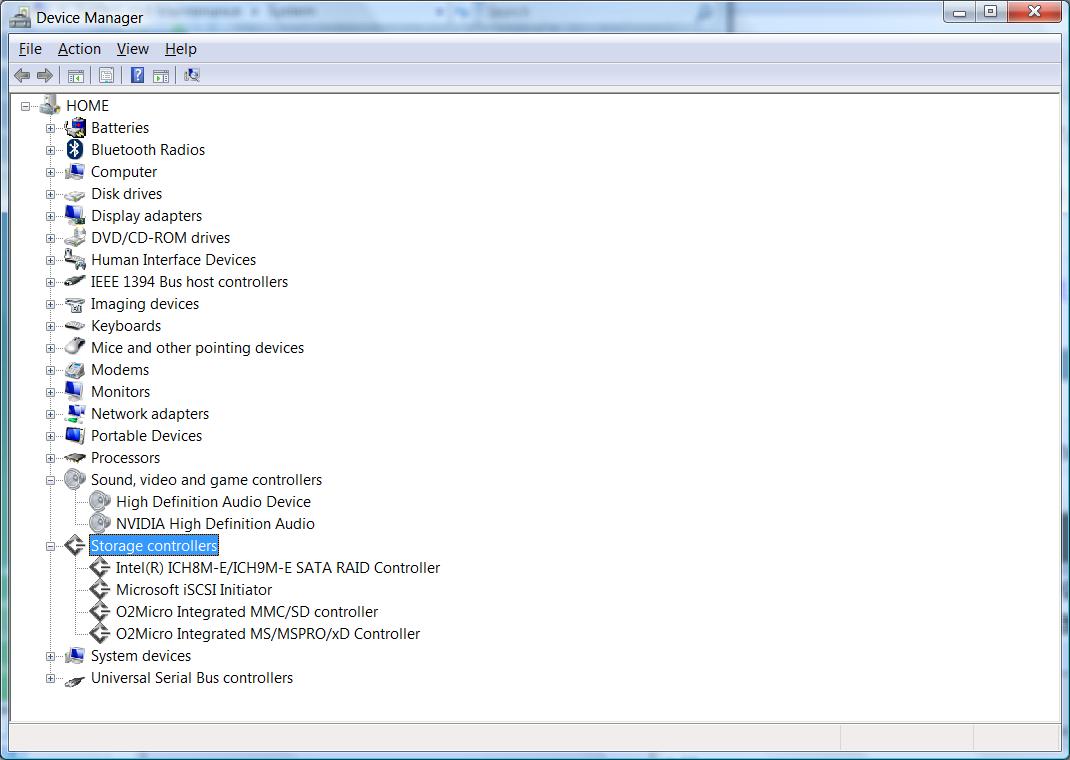Click the Forward arrow in the toolbar
1070x760 pixels.
point(45,75)
